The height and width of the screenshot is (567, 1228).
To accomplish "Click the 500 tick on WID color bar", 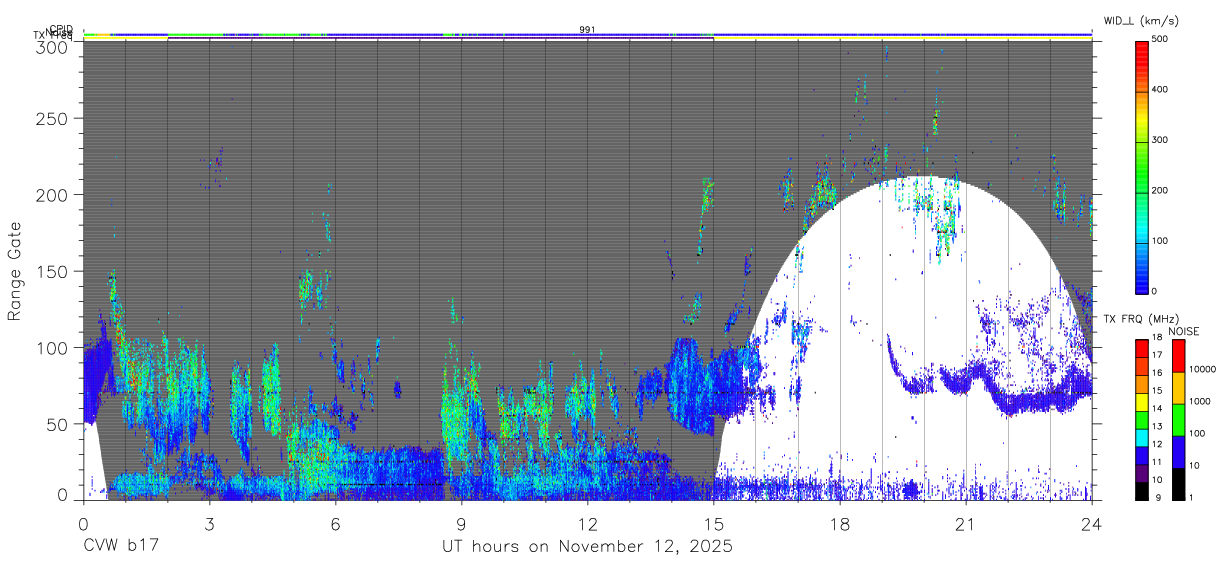I will (1160, 39).
